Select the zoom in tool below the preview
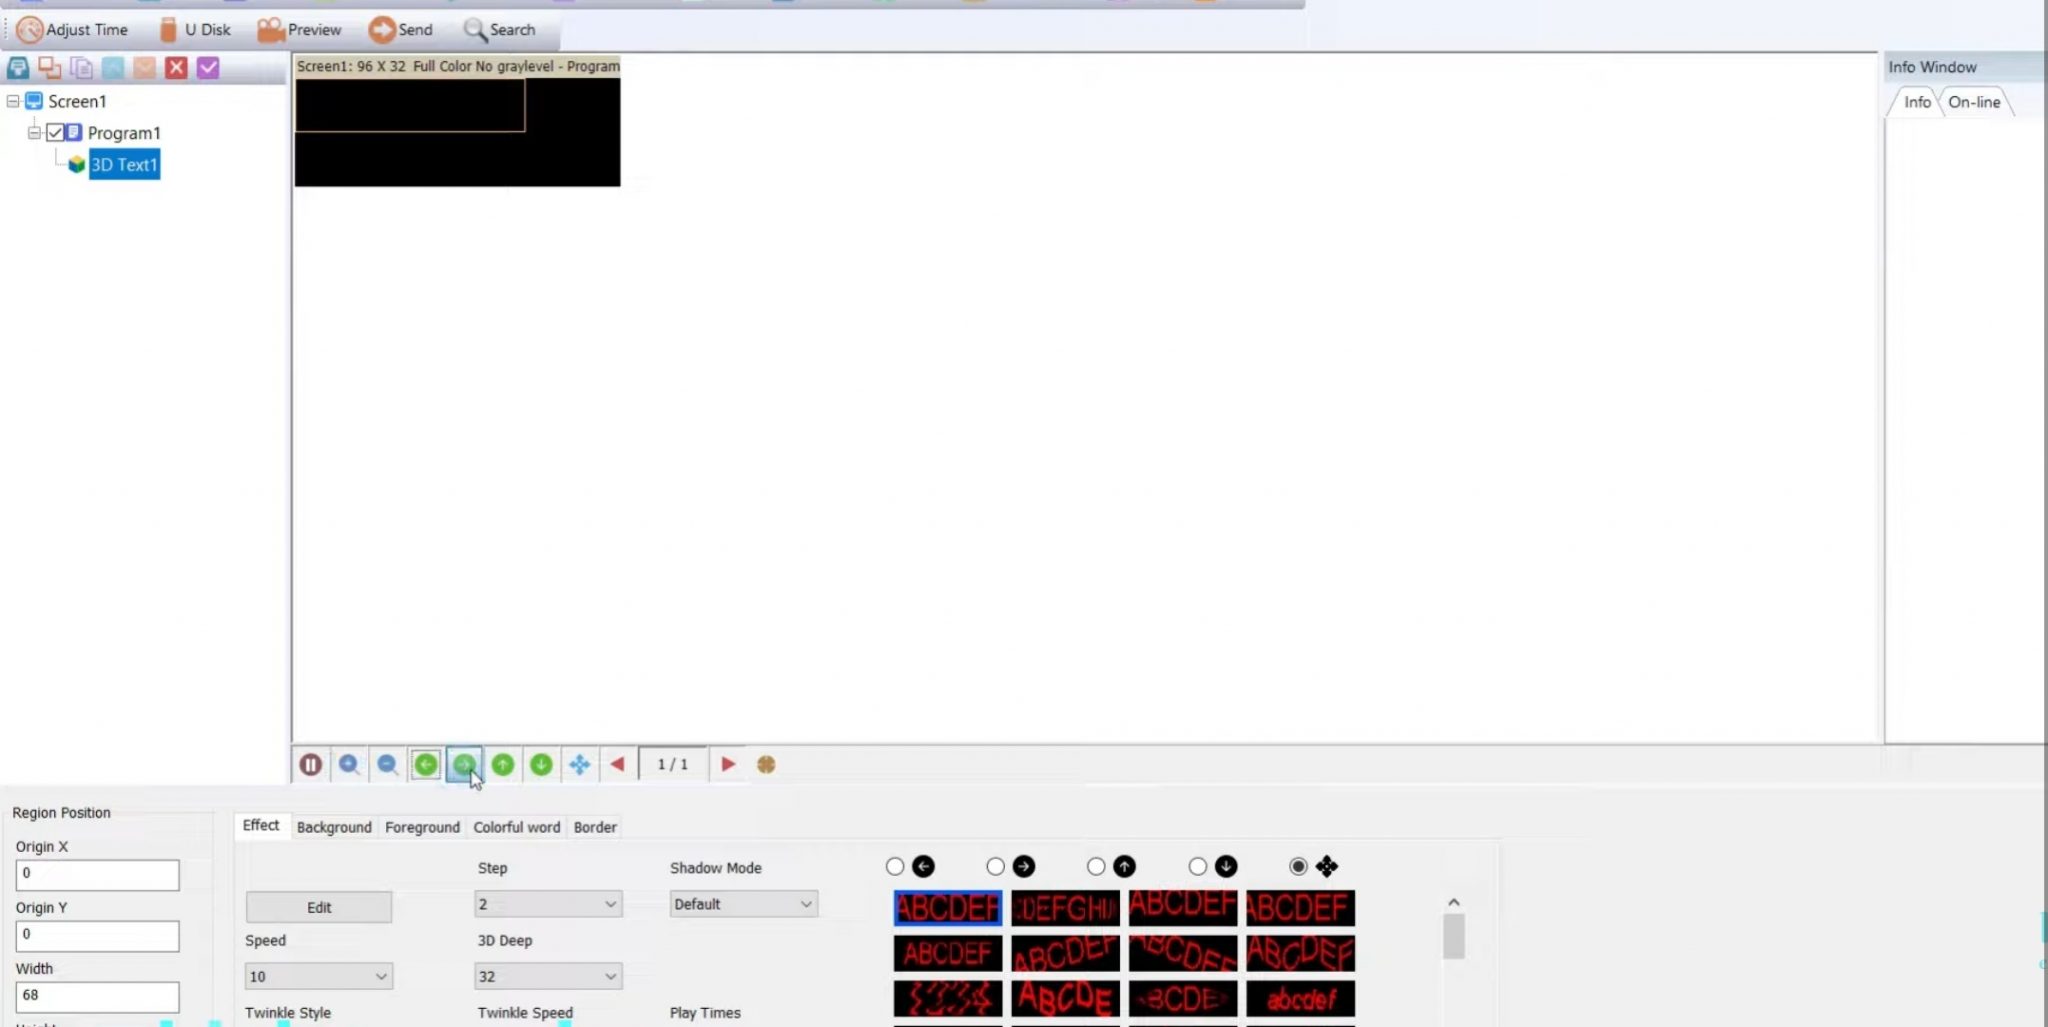This screenshot has height=1027, width=2048. [349, 764]
